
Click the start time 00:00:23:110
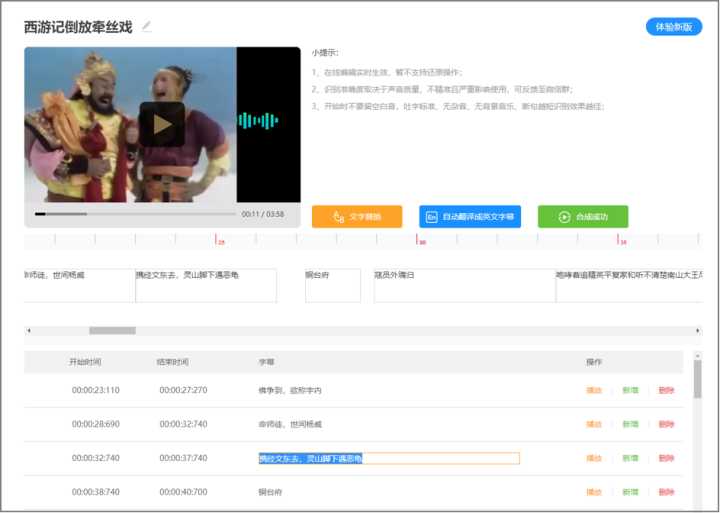(x=96, y=390)
